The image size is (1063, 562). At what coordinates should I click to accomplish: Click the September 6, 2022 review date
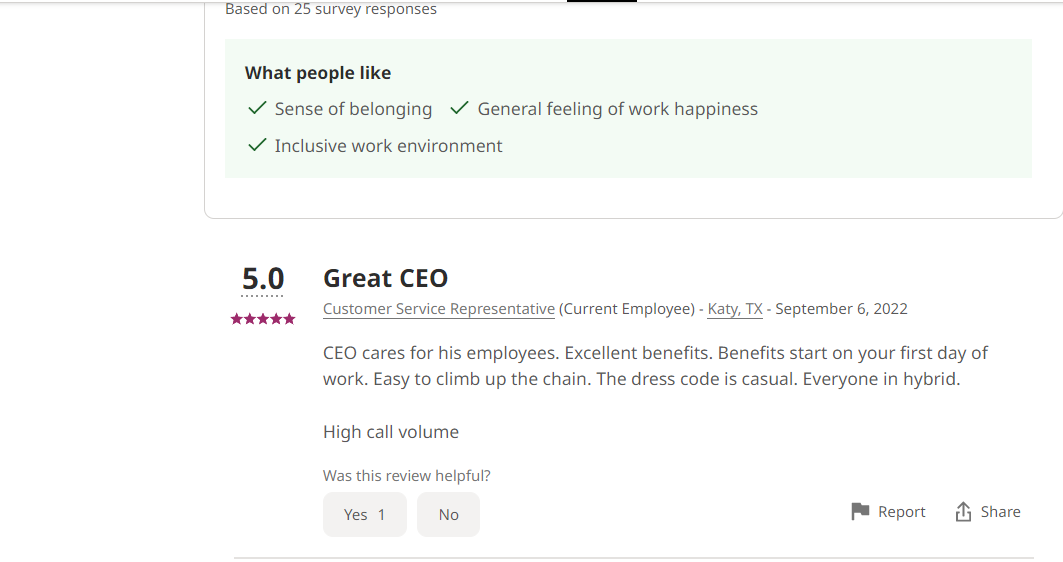(x=841, y=309)
